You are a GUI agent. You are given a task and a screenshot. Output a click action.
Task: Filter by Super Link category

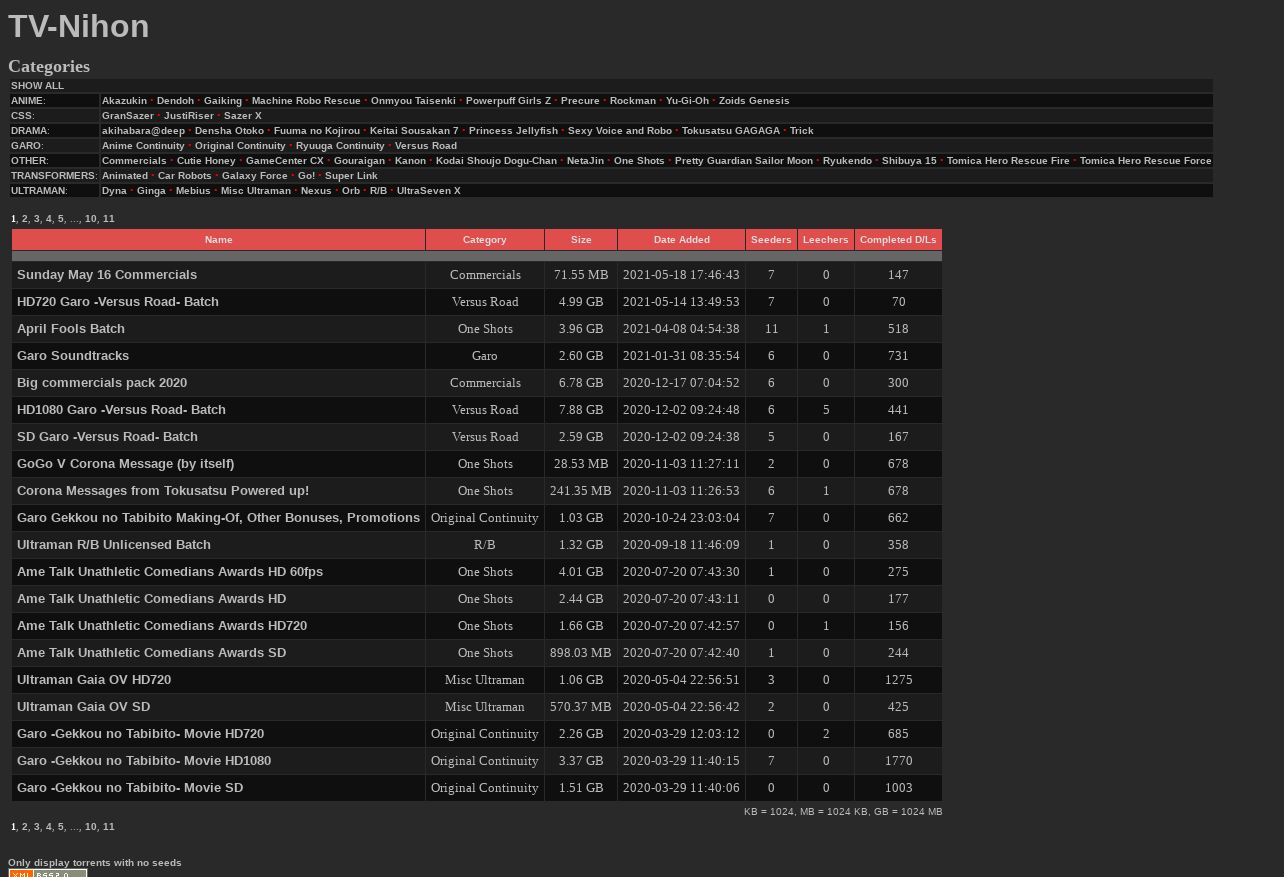351,176
